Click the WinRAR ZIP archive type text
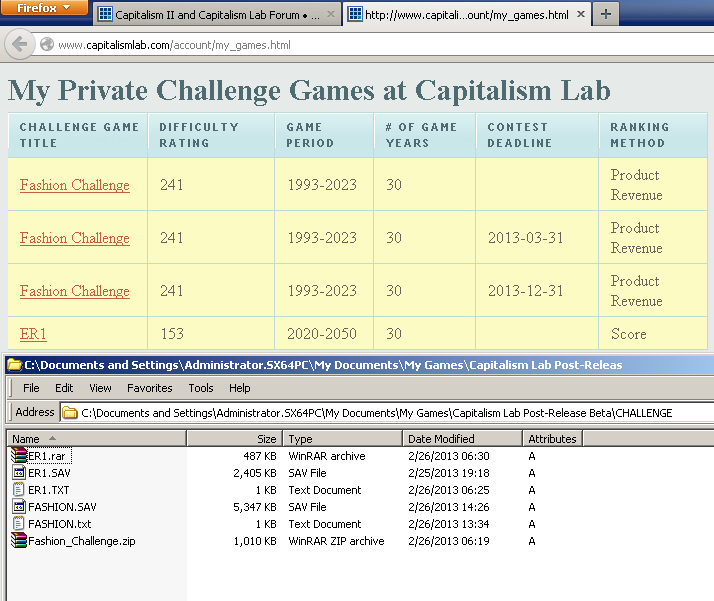Viewport: 714px width, 601px height. click(336, 541)
